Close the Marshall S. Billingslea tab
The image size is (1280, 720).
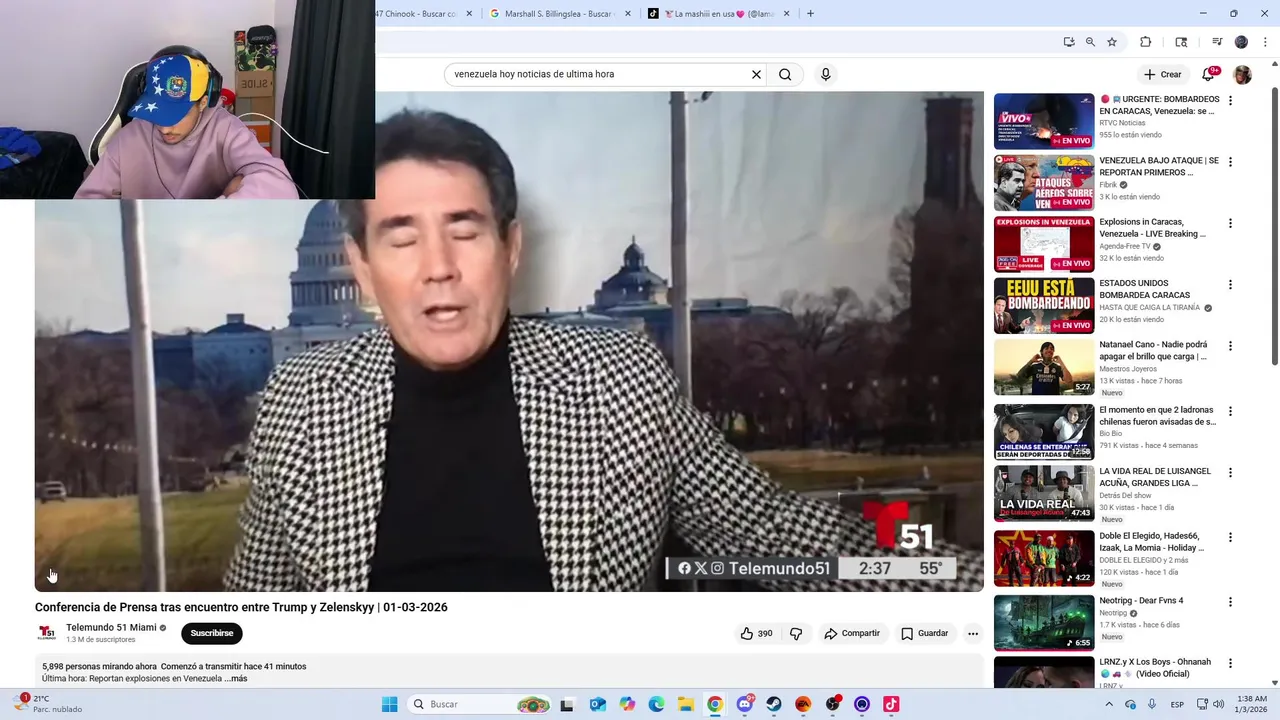point(628,14)
